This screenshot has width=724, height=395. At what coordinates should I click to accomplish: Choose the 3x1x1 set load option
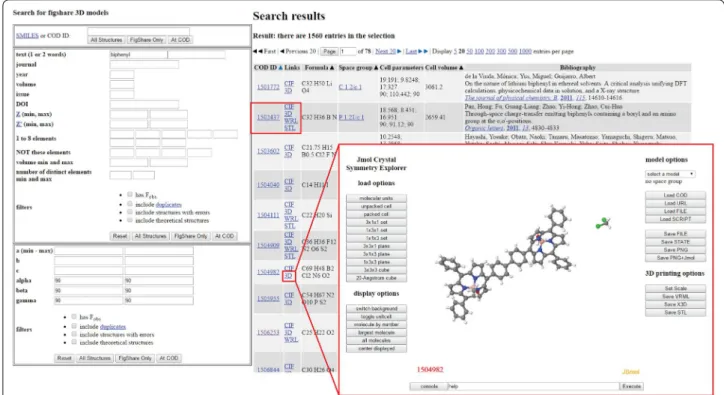376,222
